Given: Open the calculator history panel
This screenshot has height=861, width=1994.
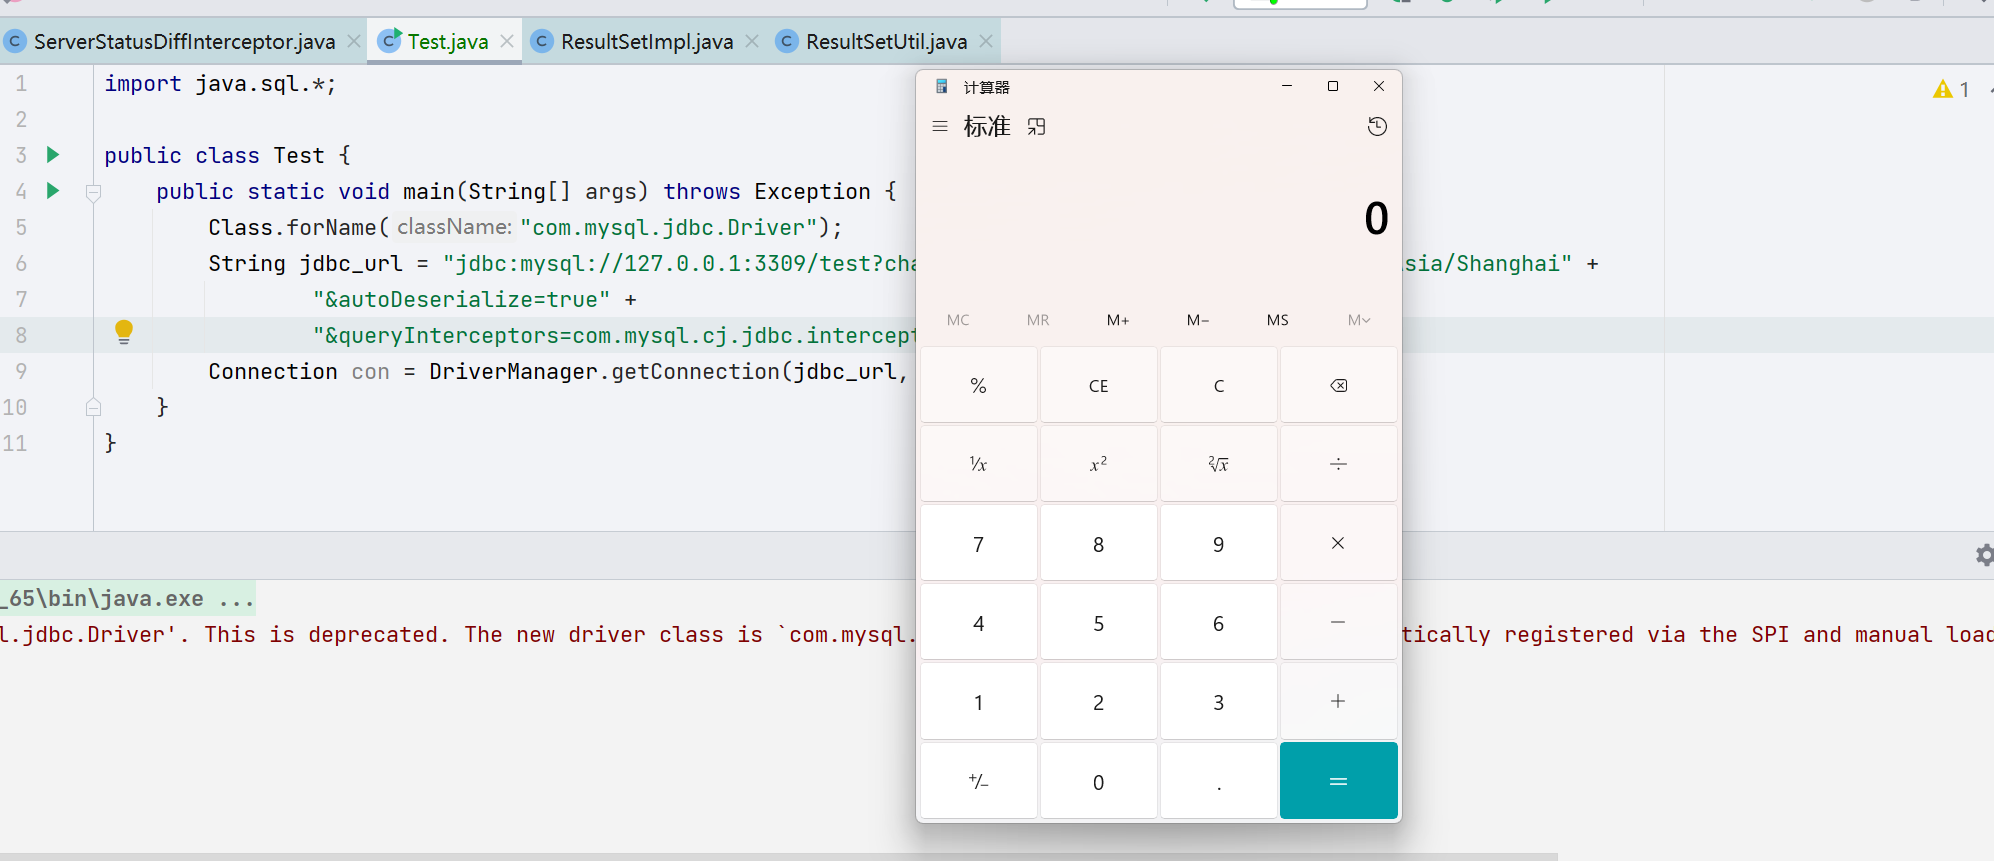Looking at the screenshot, I should (x=1377, y=127).
